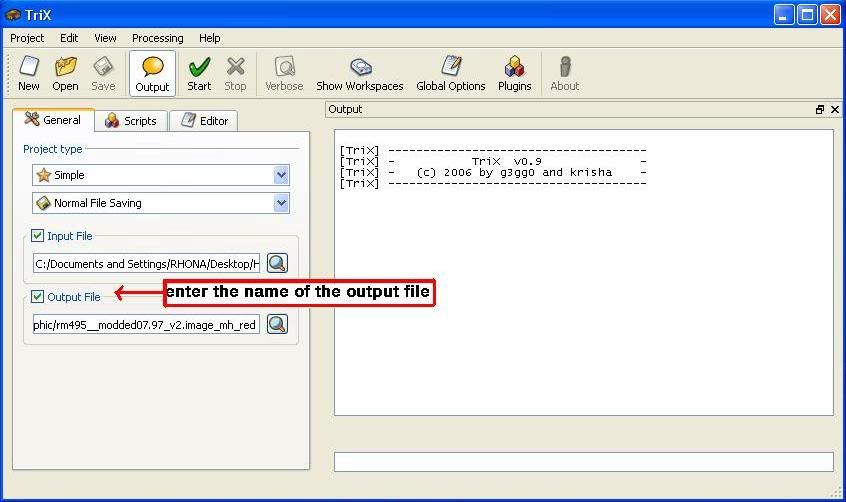This screenshot has height=502, width=846.
Task: Switch to the General tab
Action: coord(53,120)
